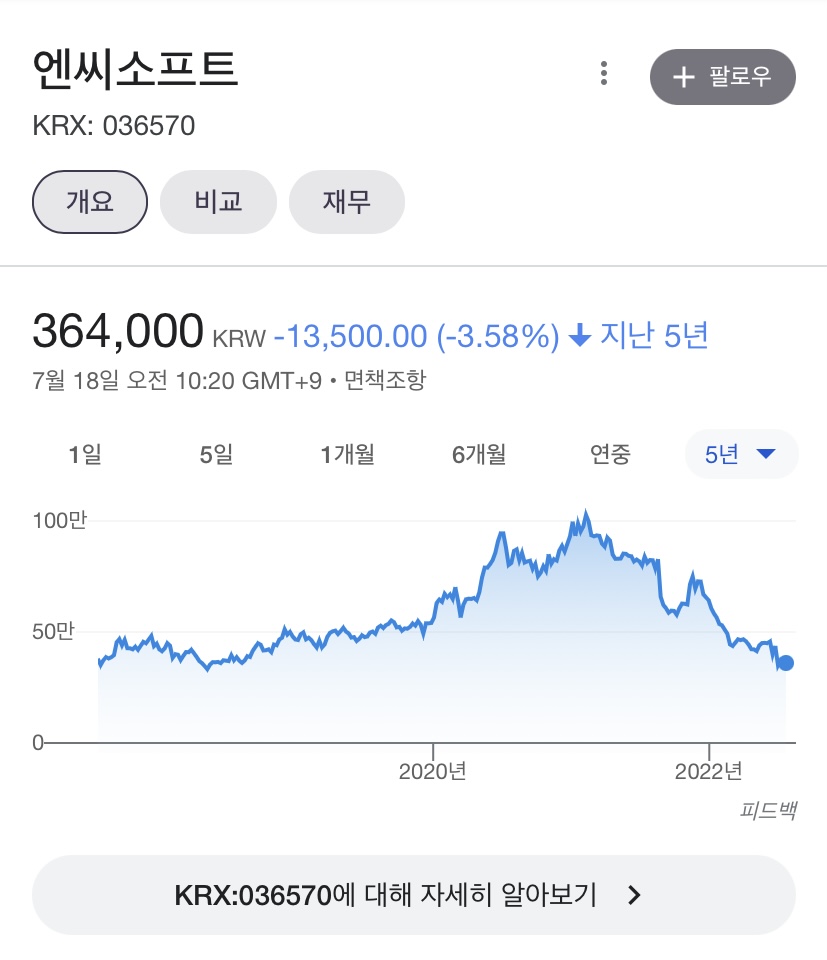Click the 2020년 marker on the time axis
827x960 pixels.
click(x=432, y=771)
